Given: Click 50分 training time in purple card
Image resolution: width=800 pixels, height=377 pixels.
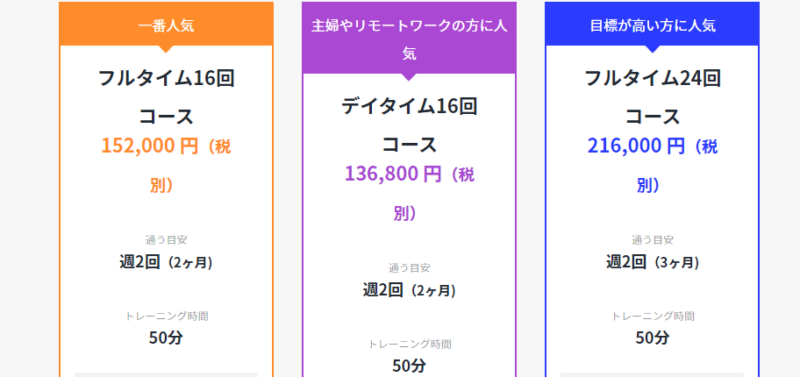Looking at the screenshot, I should (x=409, y=365).
